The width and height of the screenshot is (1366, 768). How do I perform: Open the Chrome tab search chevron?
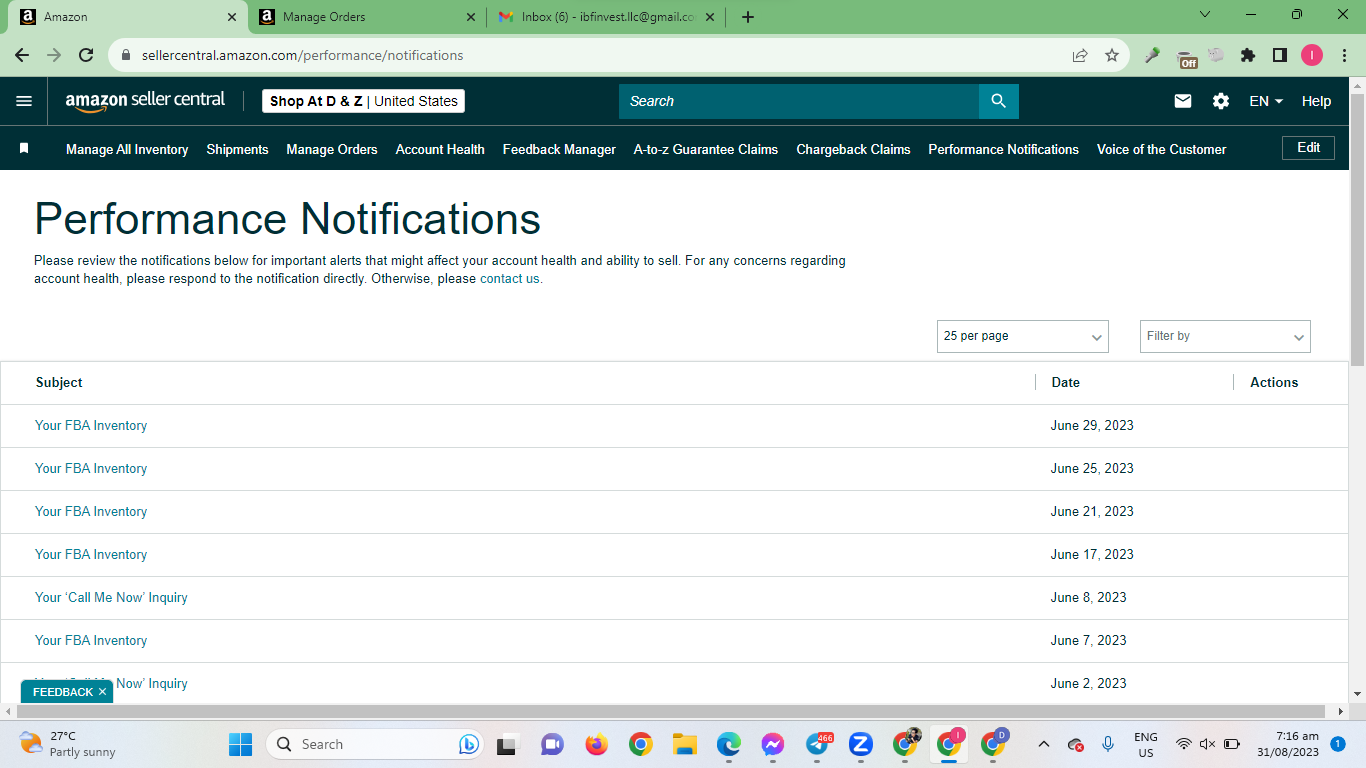tap(1205, 15)
